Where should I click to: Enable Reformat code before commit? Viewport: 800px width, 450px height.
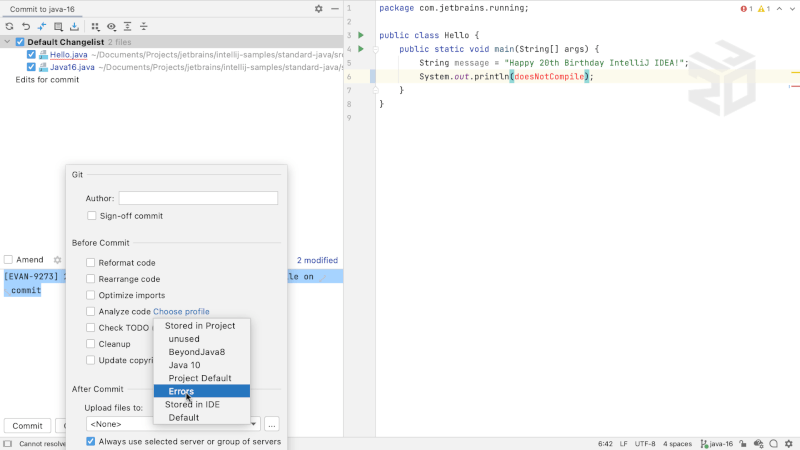pos(90,263)
